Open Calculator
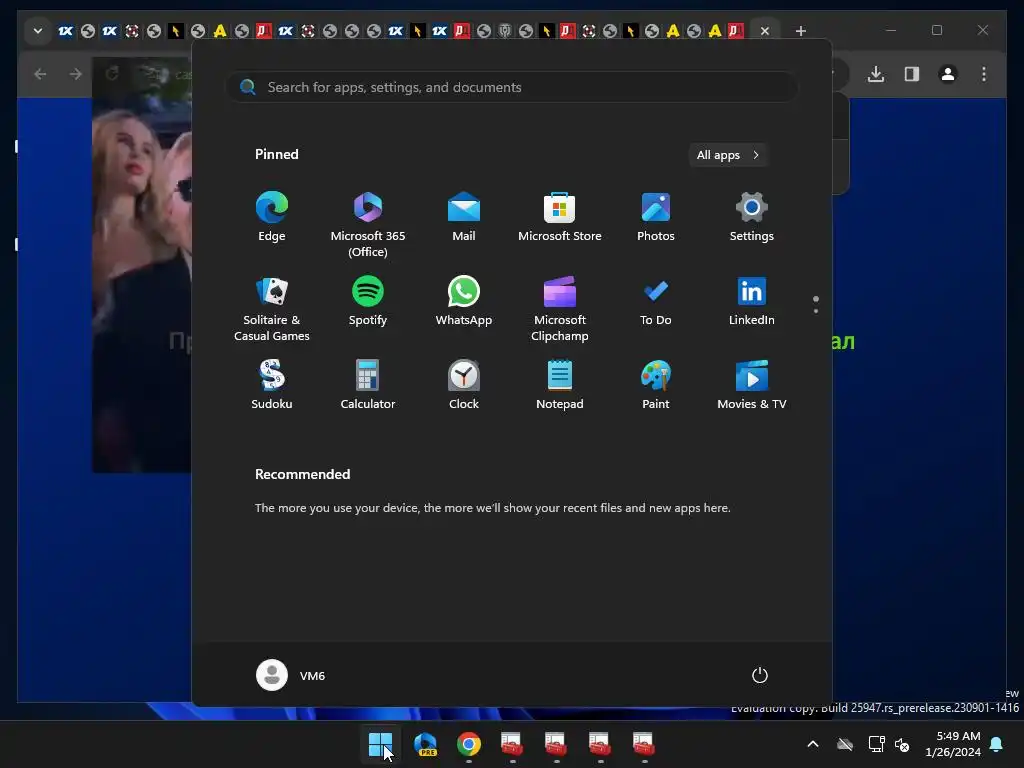This screenshot has width=1024, height=768. 368,385
